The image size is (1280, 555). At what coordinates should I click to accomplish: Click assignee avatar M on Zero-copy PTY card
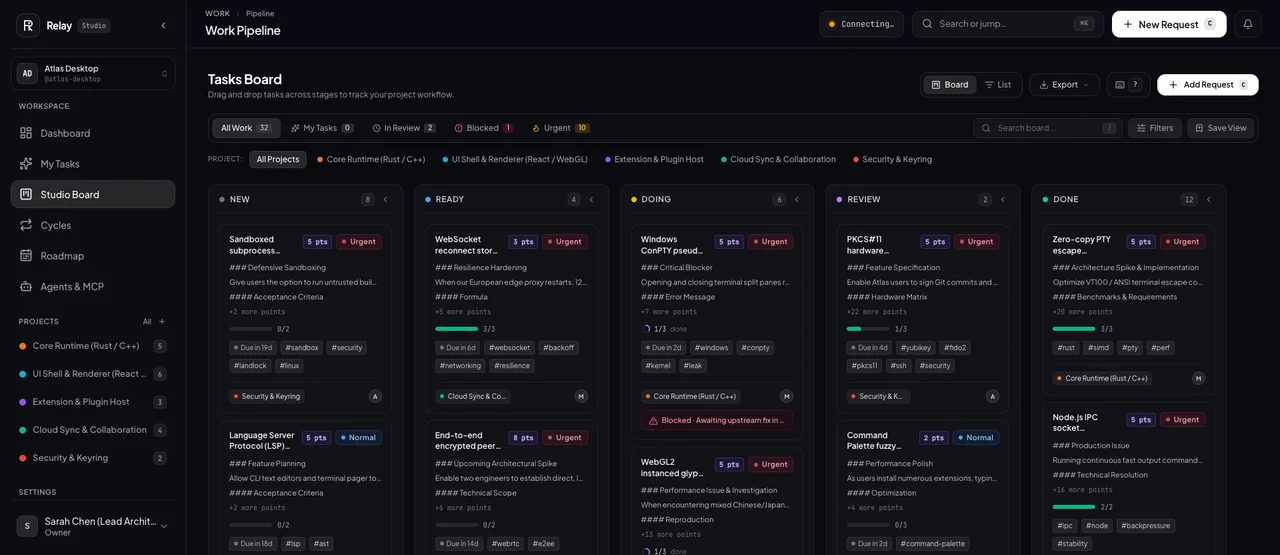pyautogui.click(x=1198, y=378)
